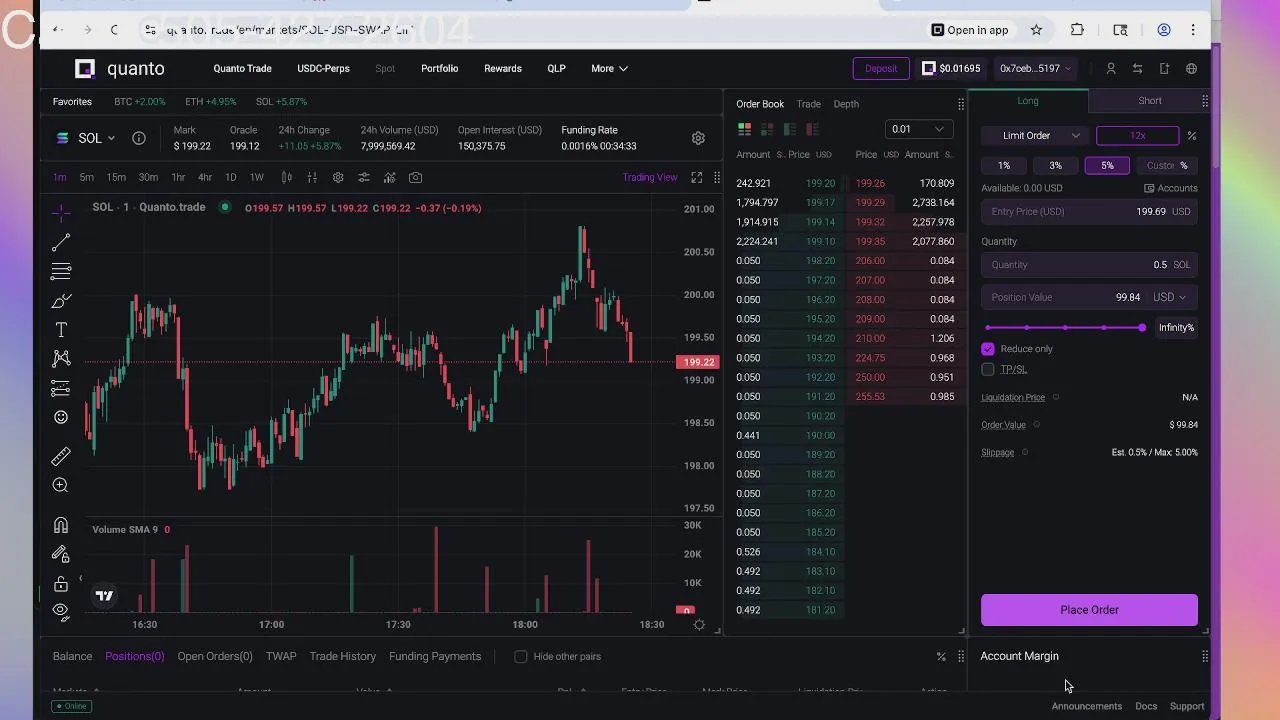The image size is (1280, 720).
Task: Open the Trade History tab
Action: point(343,657)
